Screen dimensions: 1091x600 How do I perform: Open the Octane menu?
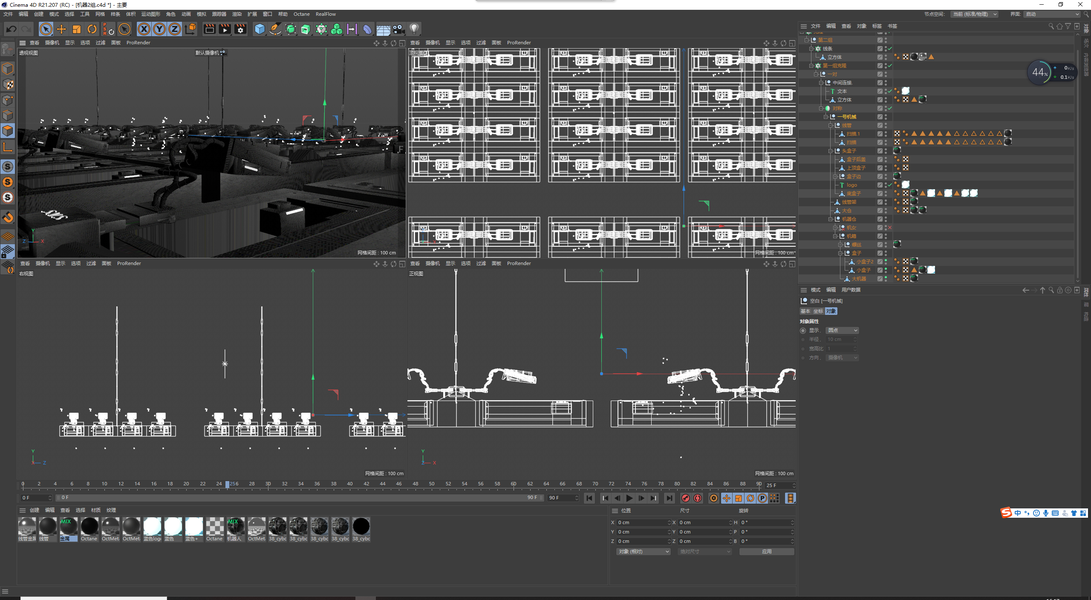pos(300,14)
